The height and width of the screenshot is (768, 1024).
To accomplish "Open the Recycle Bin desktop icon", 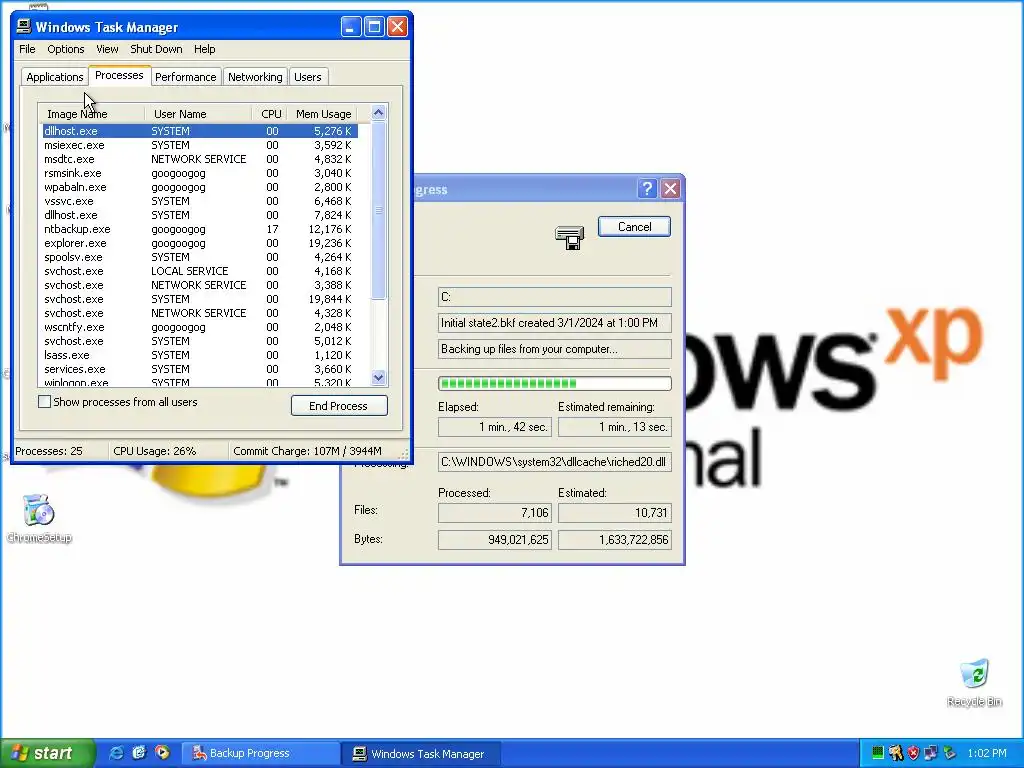I will tap(974, 682).
